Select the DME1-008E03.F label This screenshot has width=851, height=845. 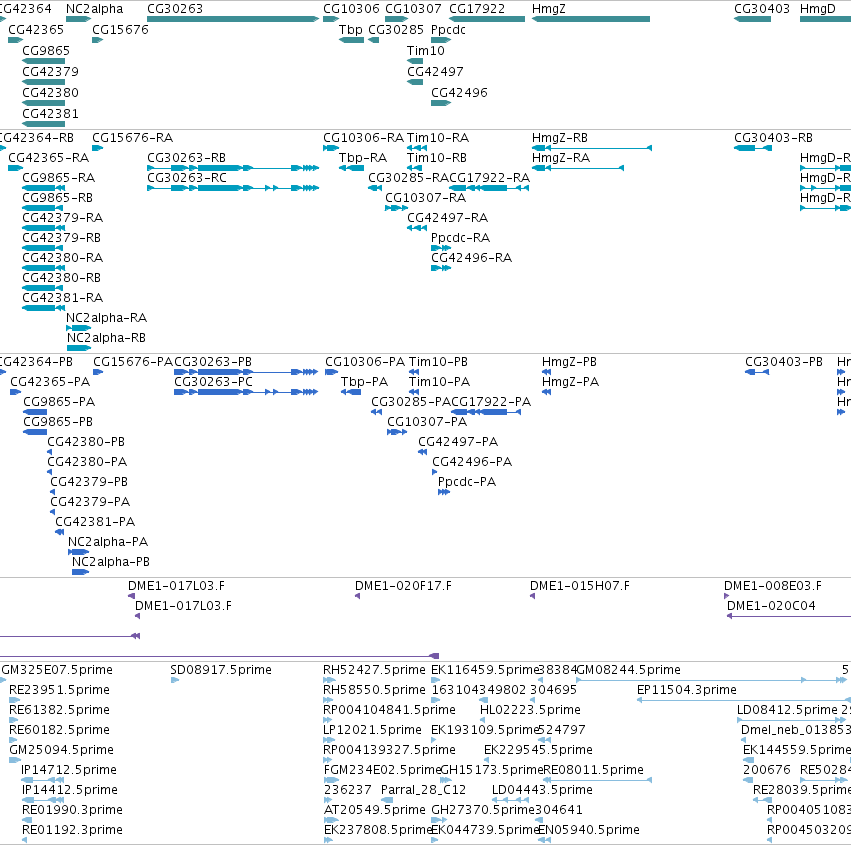[773, 586]
